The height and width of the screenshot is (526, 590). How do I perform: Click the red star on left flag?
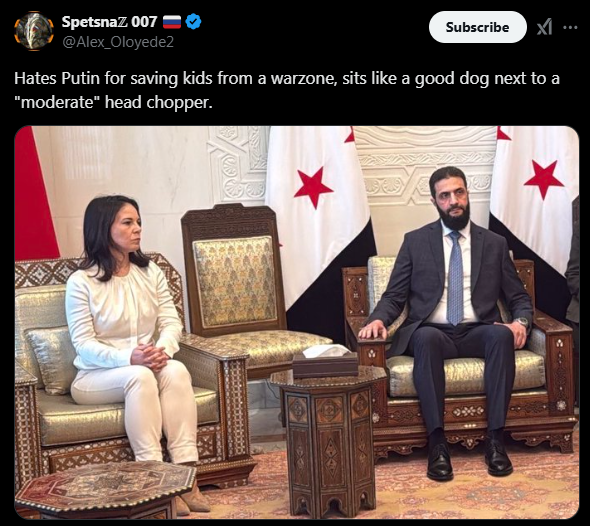coord(313,187)
